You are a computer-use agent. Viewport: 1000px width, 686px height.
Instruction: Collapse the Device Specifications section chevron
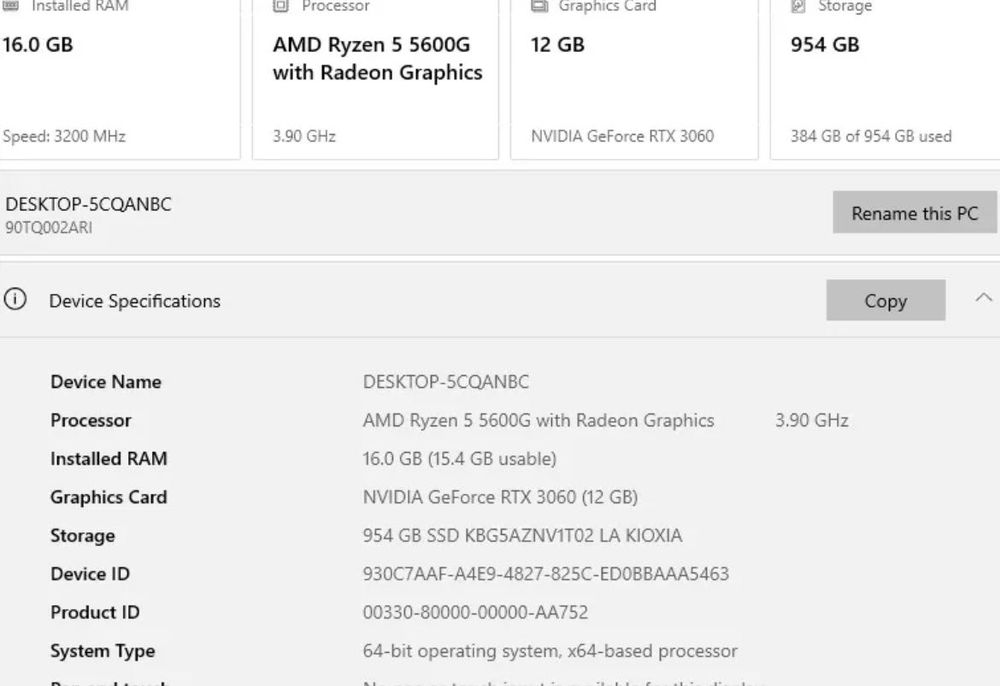tap(984, 298)
